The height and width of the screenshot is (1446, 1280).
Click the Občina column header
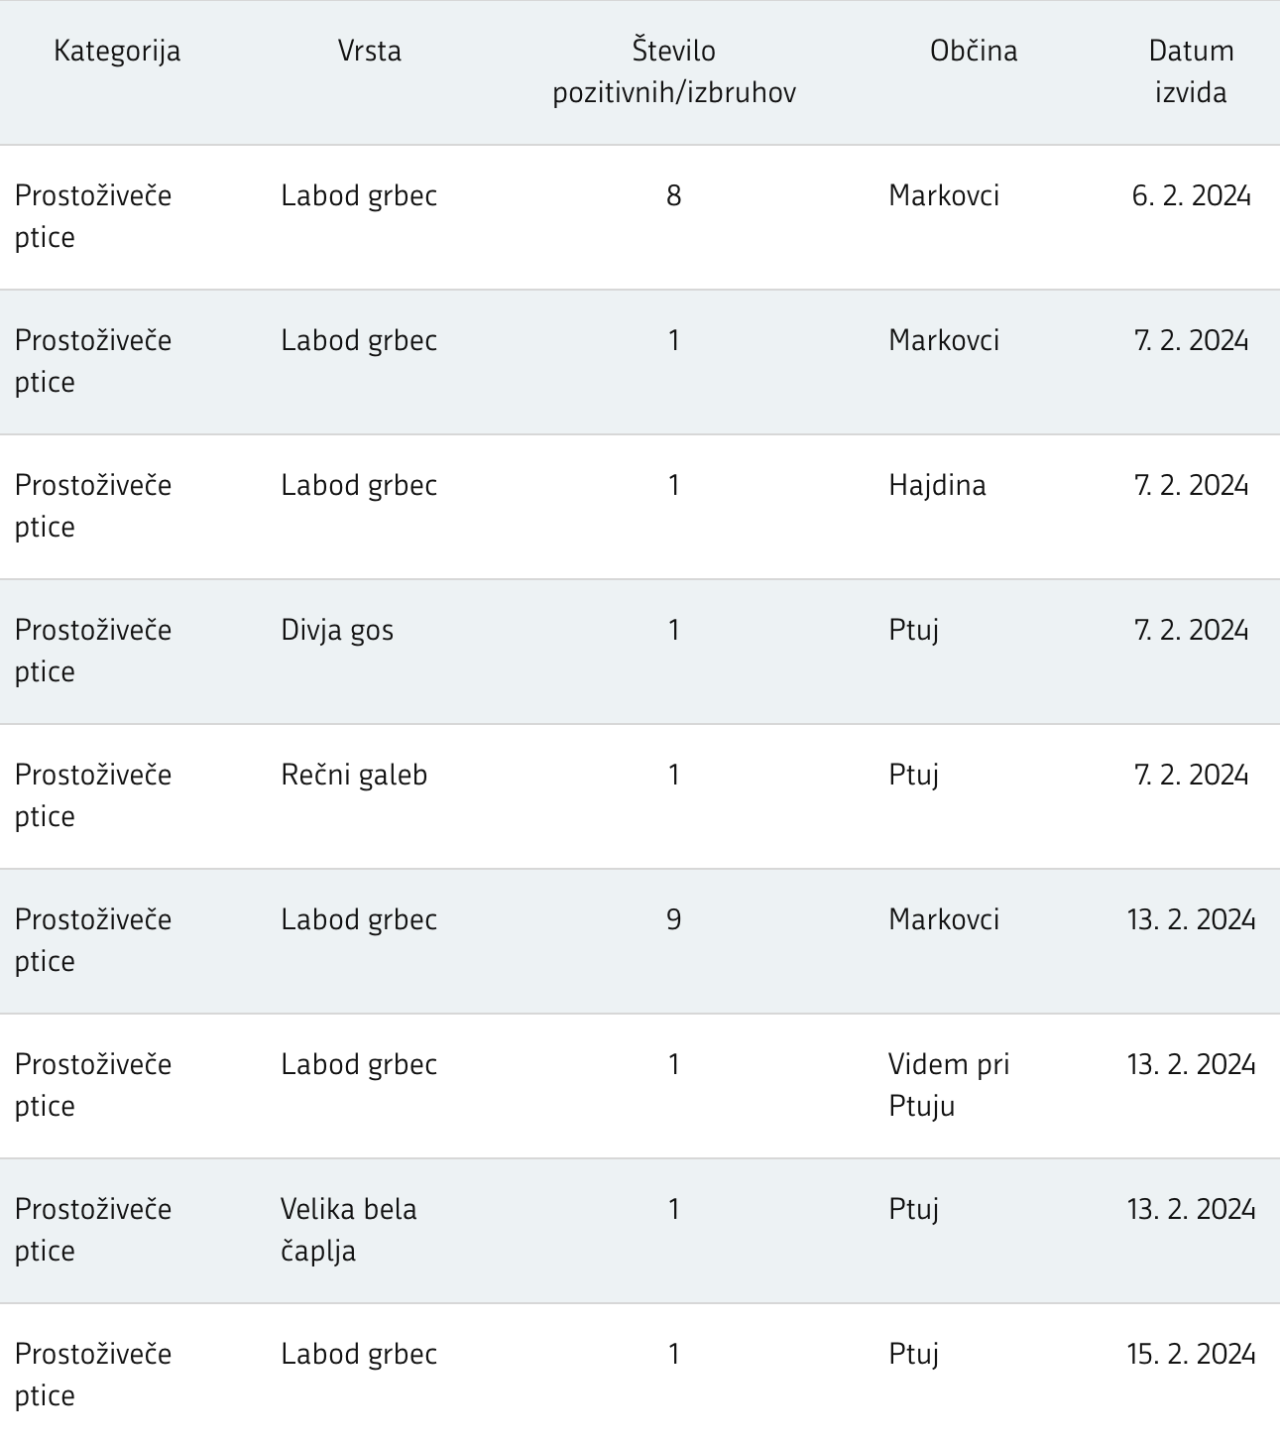tap(973, 51)
